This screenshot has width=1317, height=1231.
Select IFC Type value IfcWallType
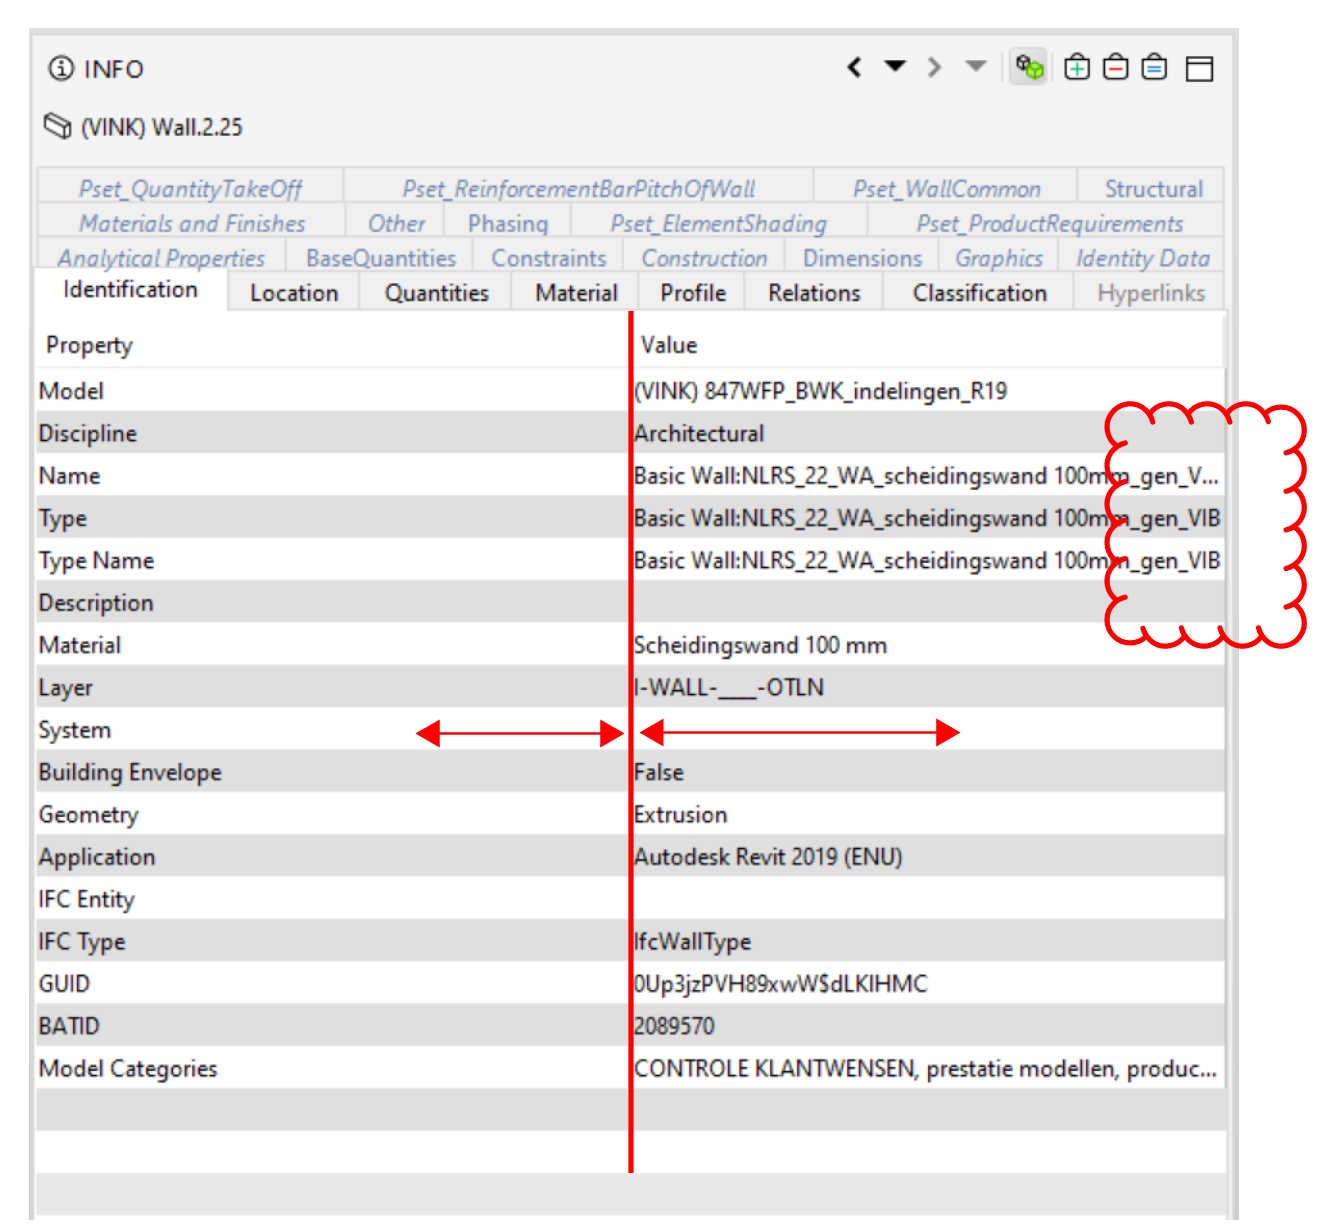pos(692,942)
